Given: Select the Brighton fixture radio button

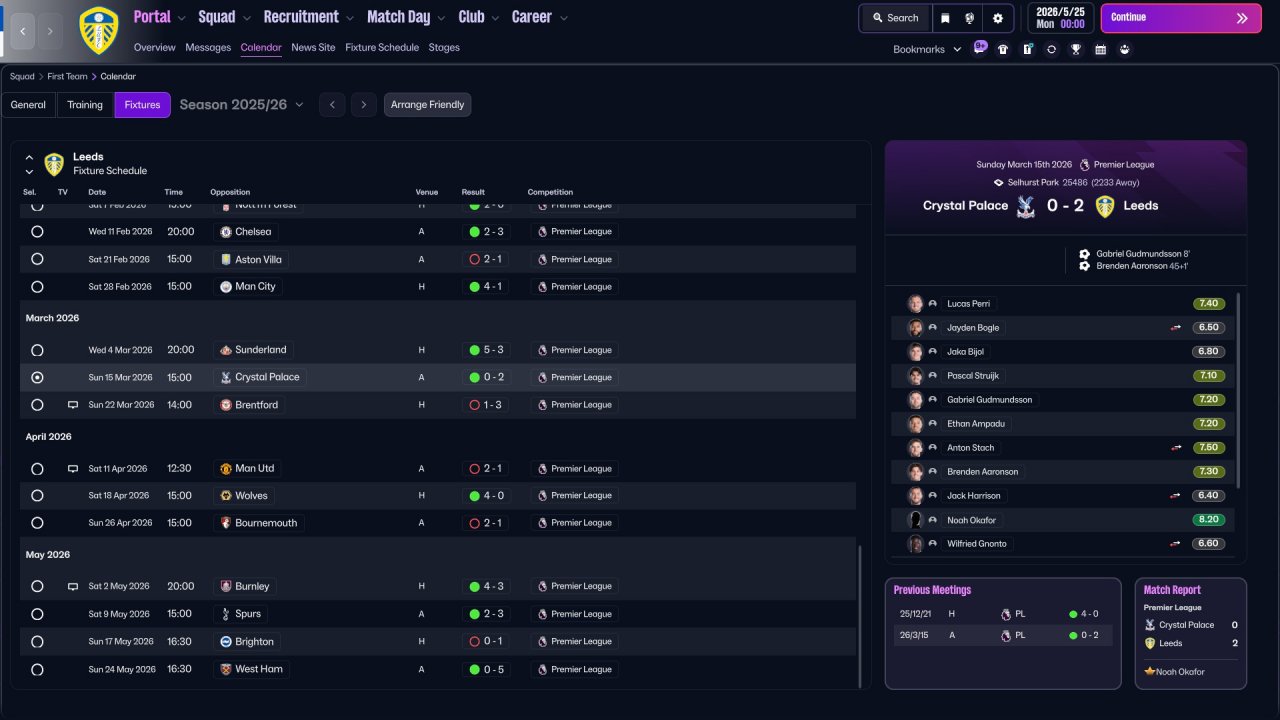Looking at the screenshot, I should tap(37, 641).
